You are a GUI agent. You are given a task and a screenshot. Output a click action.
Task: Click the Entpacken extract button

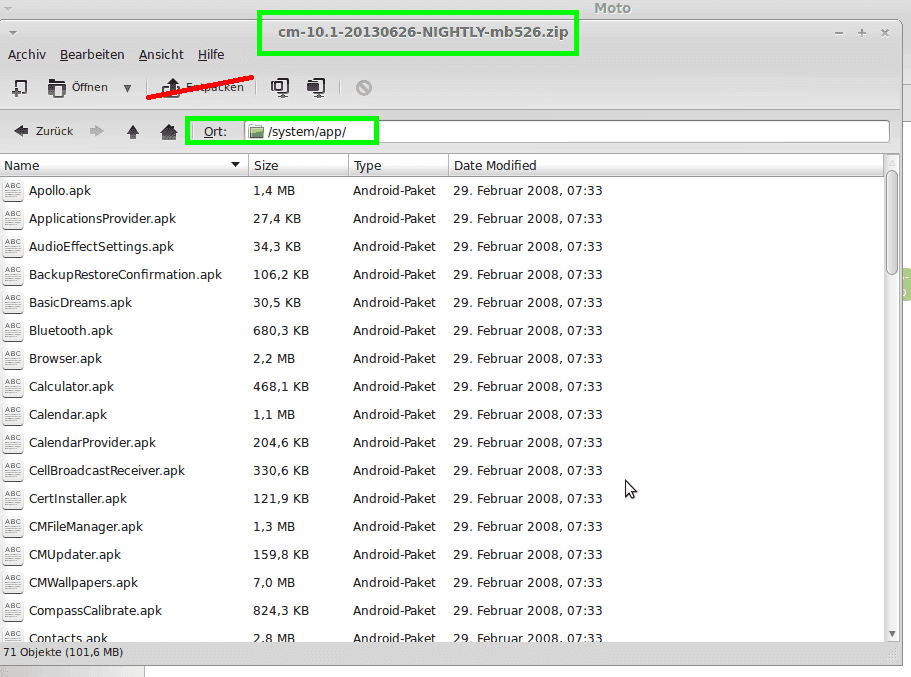click(x=202, y=88)
